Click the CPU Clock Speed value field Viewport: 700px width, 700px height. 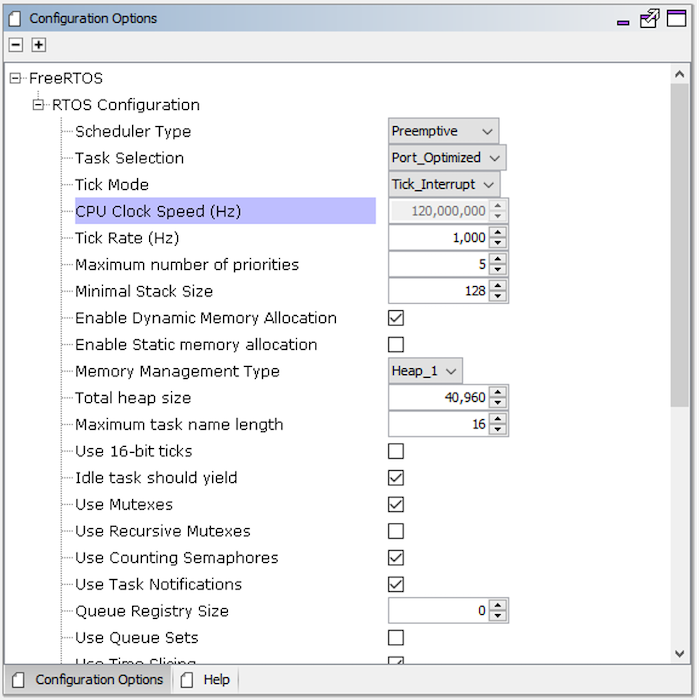click(439, 211)
